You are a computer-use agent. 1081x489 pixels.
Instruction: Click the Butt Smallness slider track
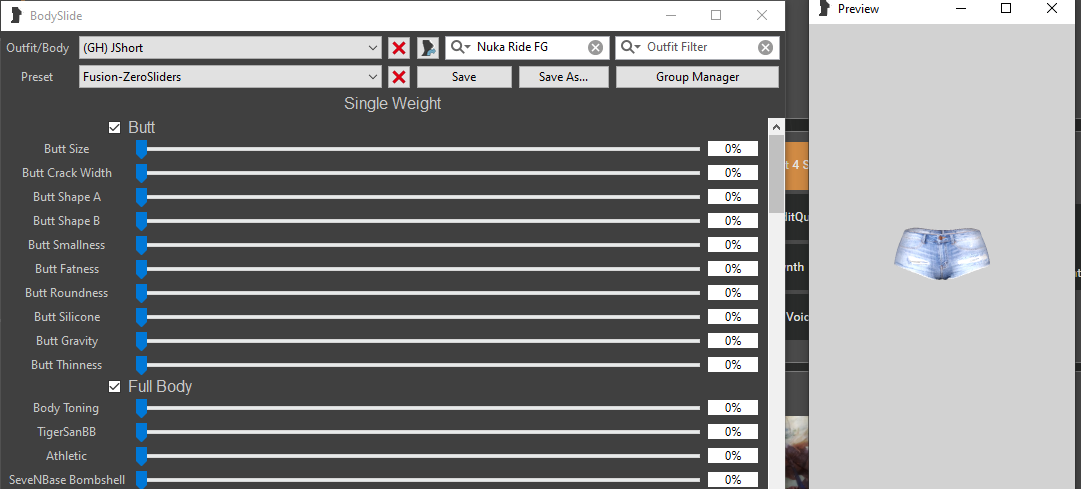(x=418, y=245)
